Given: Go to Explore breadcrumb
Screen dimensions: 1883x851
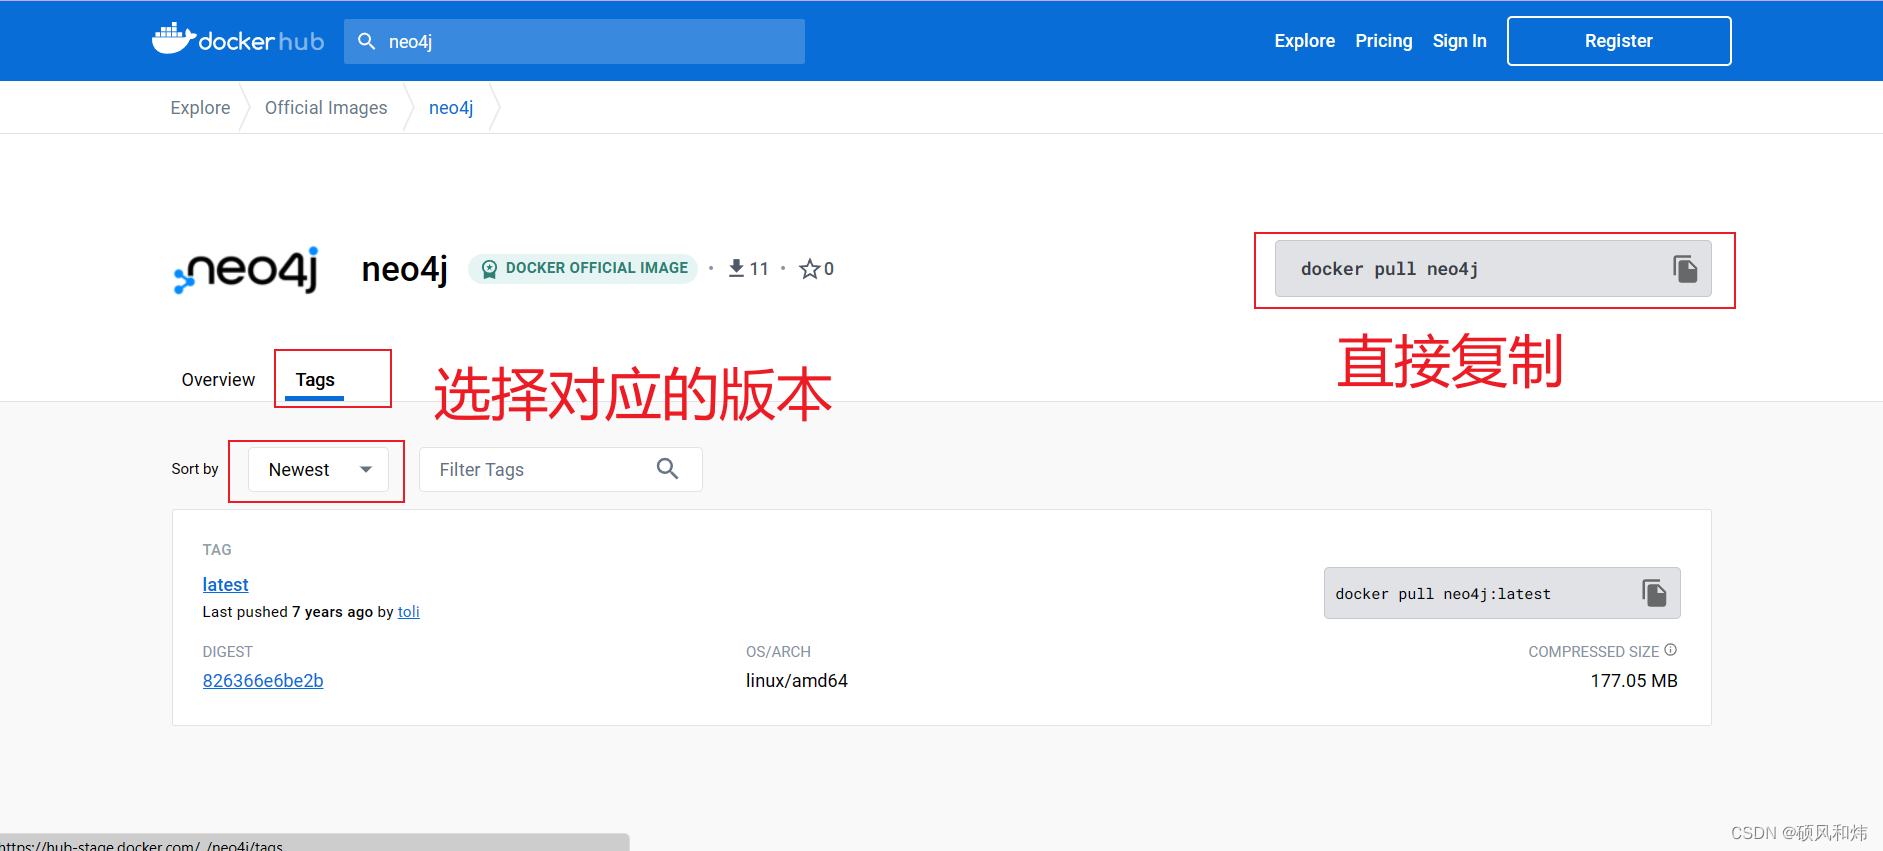Looking at the screenshot, I should [x=200, y=108].
